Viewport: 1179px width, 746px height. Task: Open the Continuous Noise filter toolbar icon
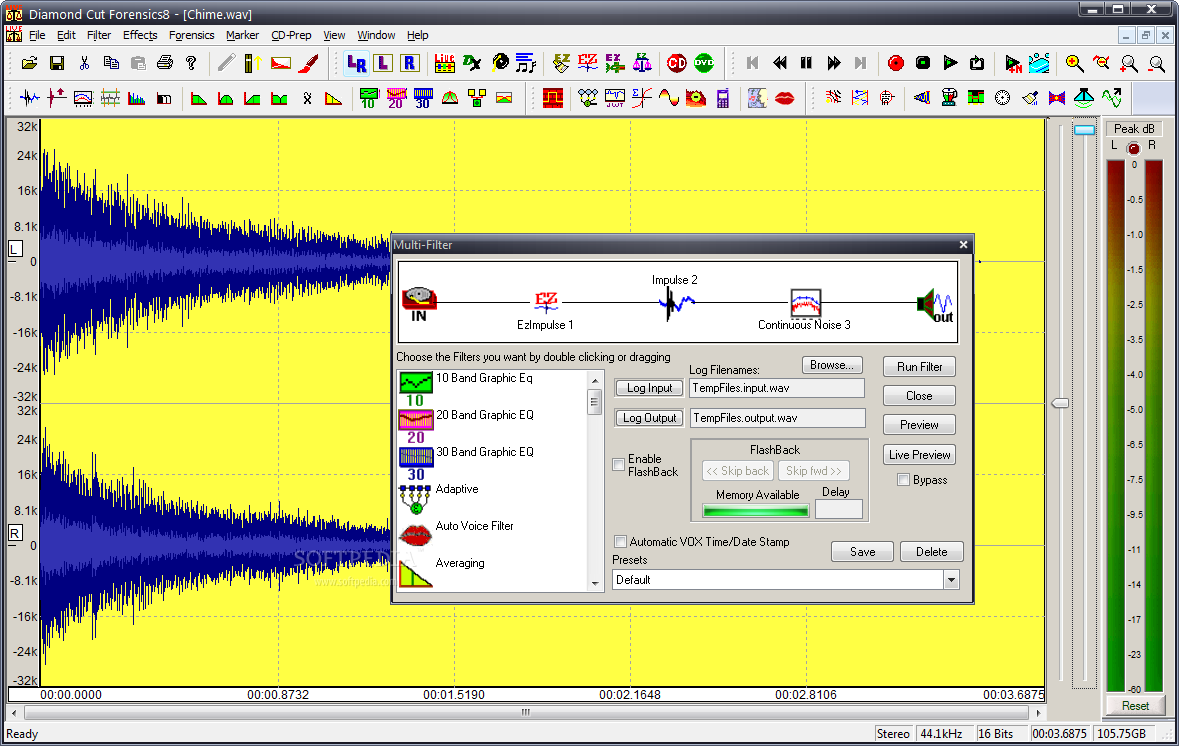(x=83, y=98)
